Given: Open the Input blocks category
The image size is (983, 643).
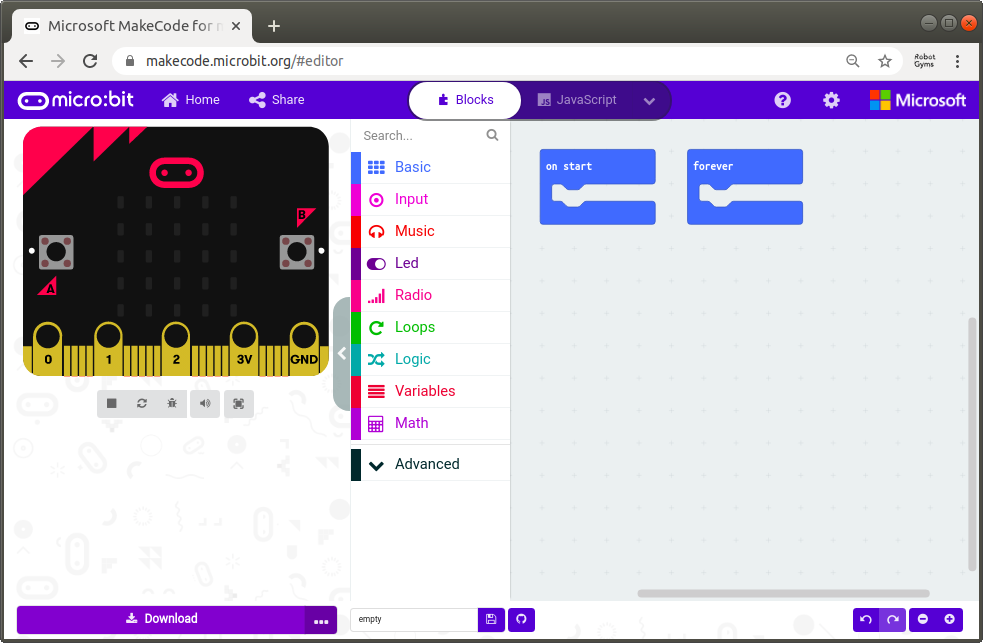Looking at the screenshot, I should tap(431, 199).
